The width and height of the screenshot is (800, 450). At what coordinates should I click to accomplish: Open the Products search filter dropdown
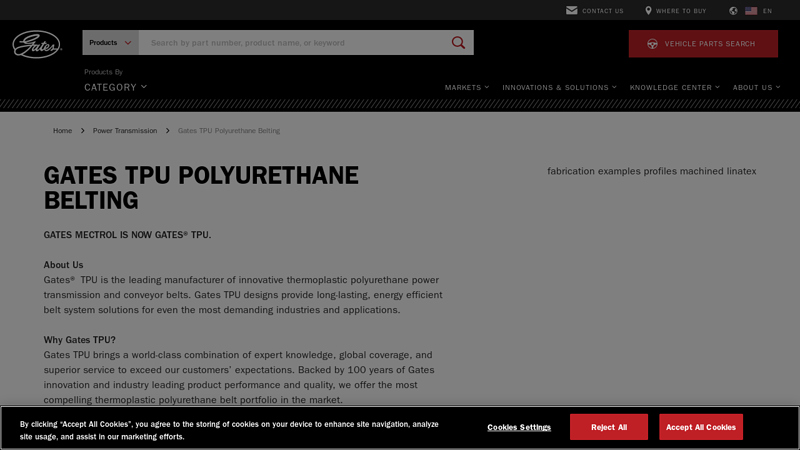pyautogui.click(x=110, y=43)
